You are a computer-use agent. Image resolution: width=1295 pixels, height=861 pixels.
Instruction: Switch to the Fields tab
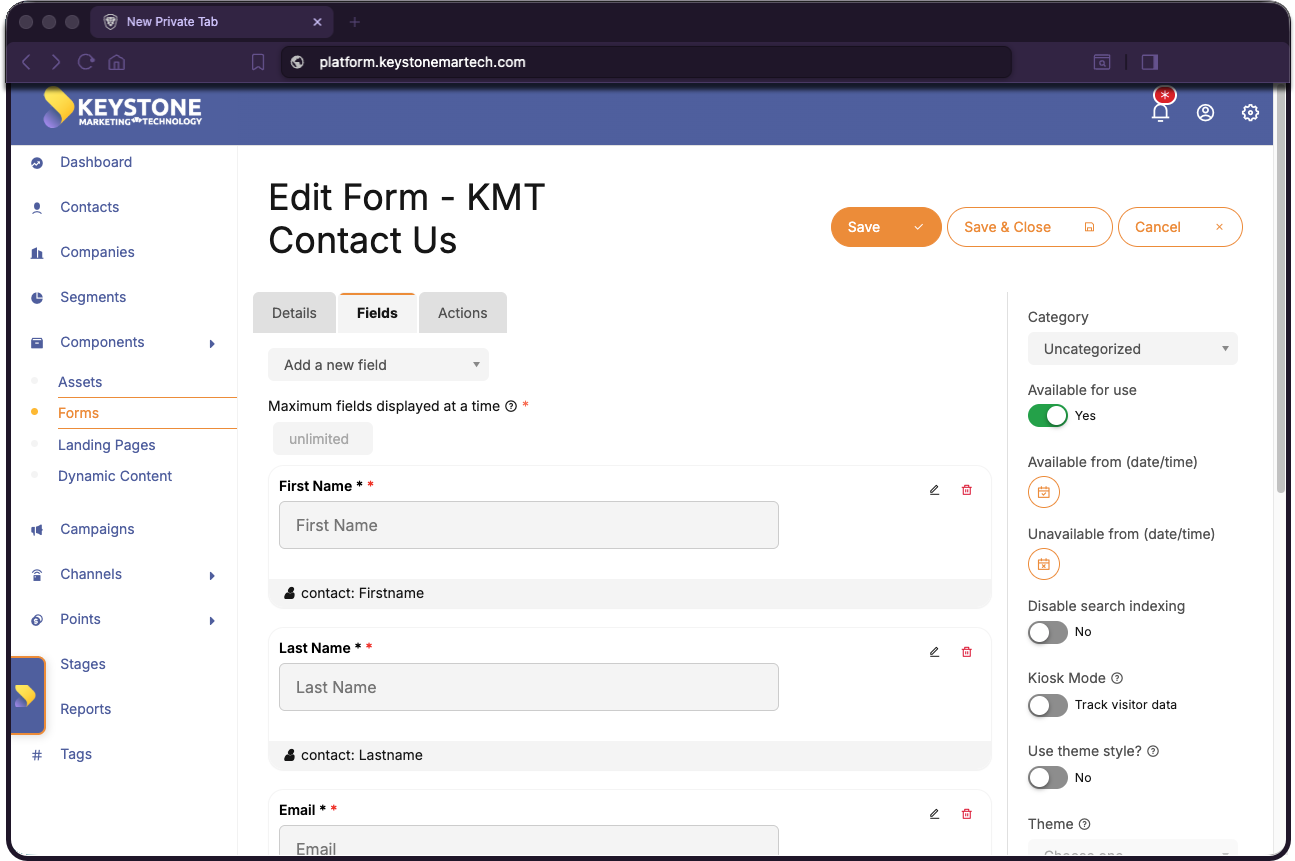[377, 313]
